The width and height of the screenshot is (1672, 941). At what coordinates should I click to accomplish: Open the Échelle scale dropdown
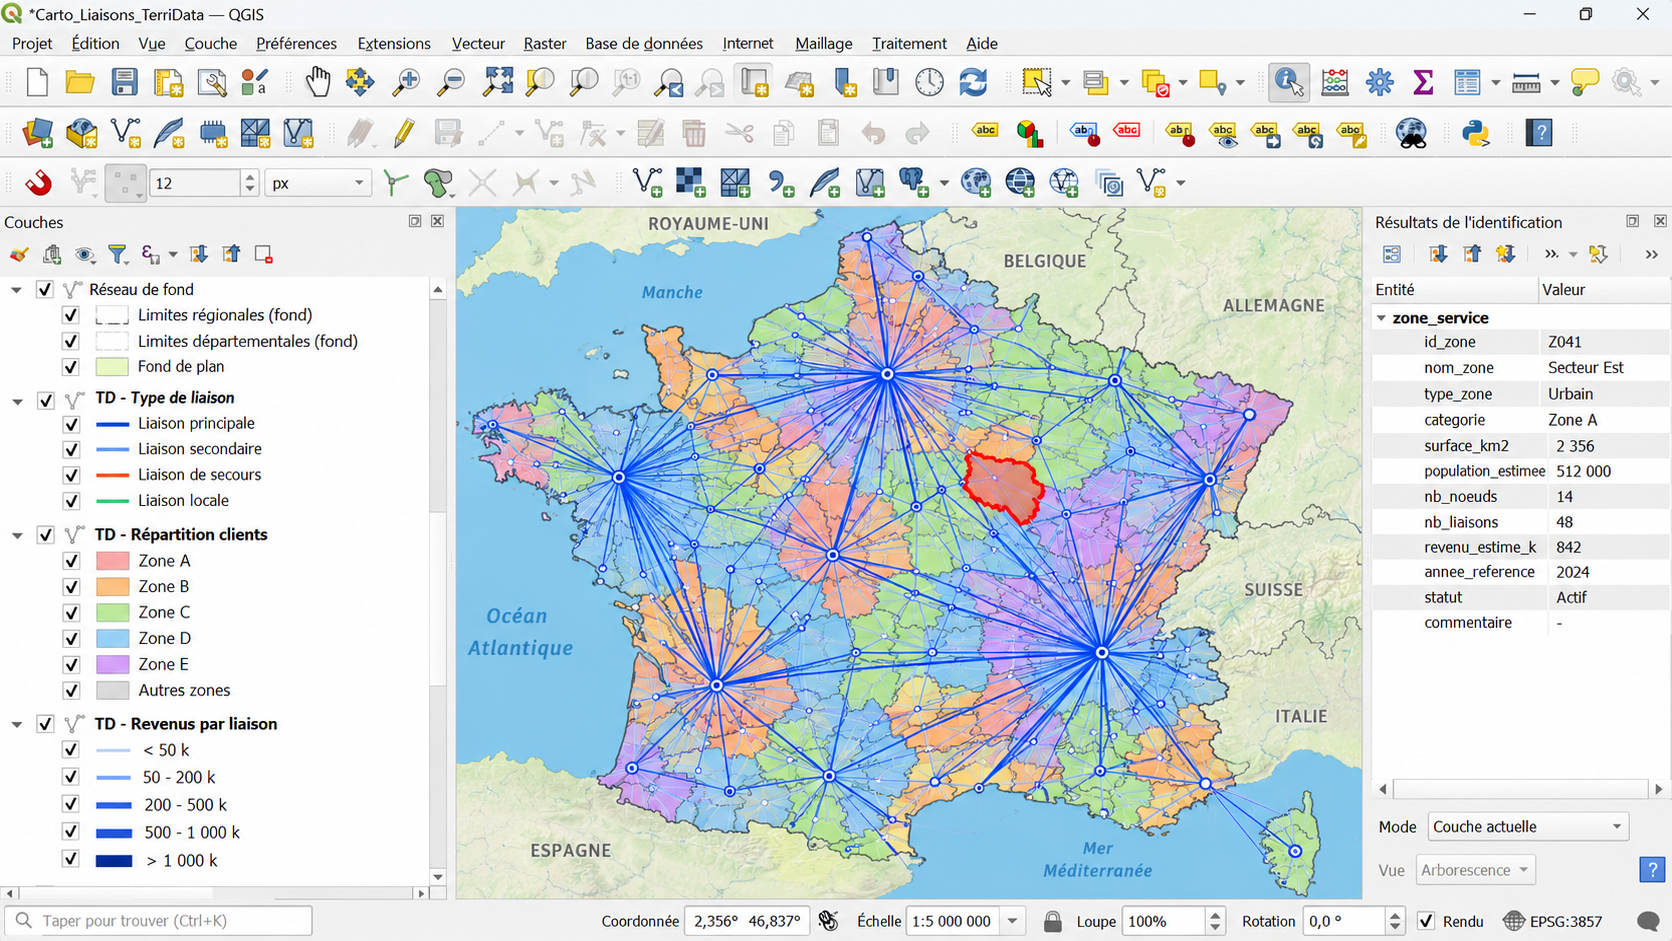(1012, 921)
